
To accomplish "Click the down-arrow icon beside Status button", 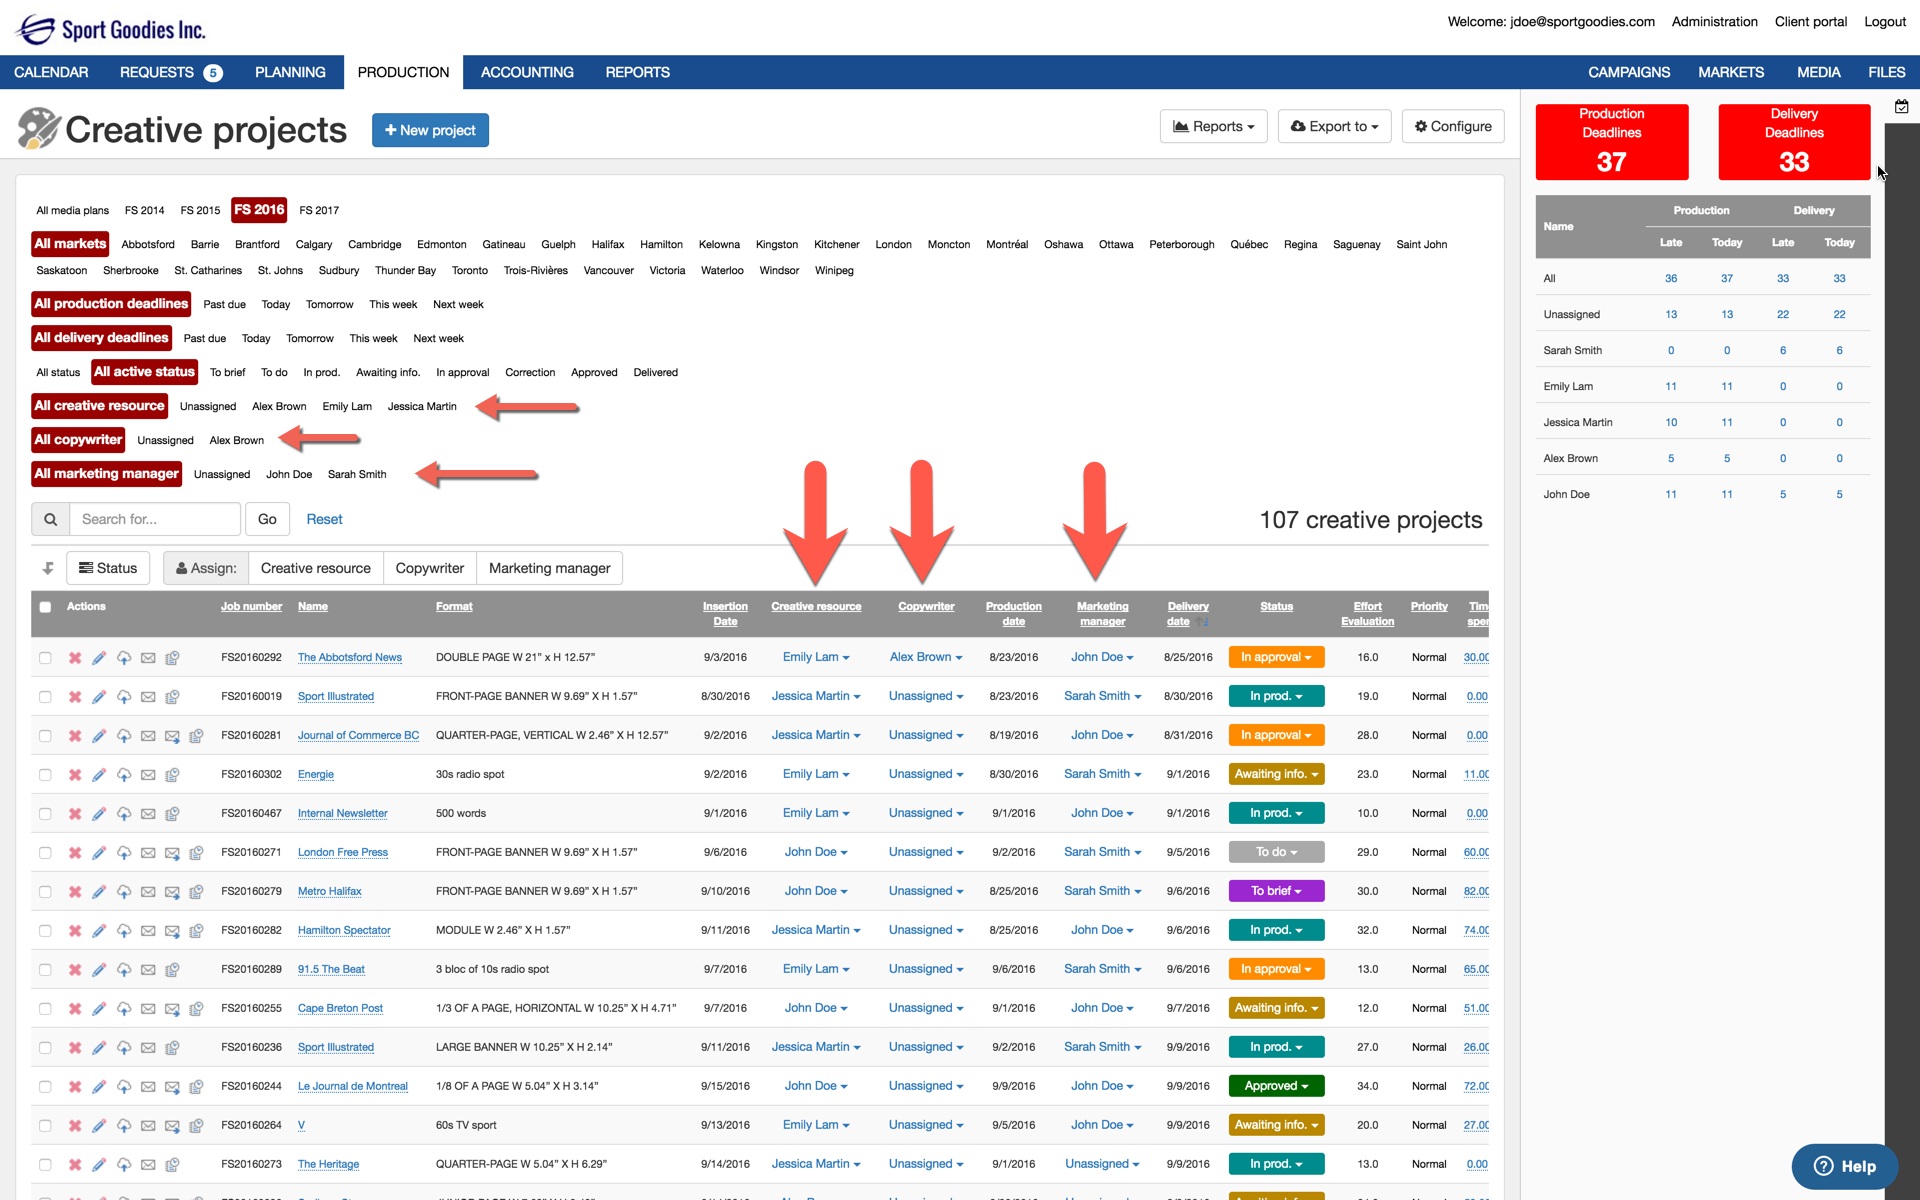I will click(x=47, y=568).
